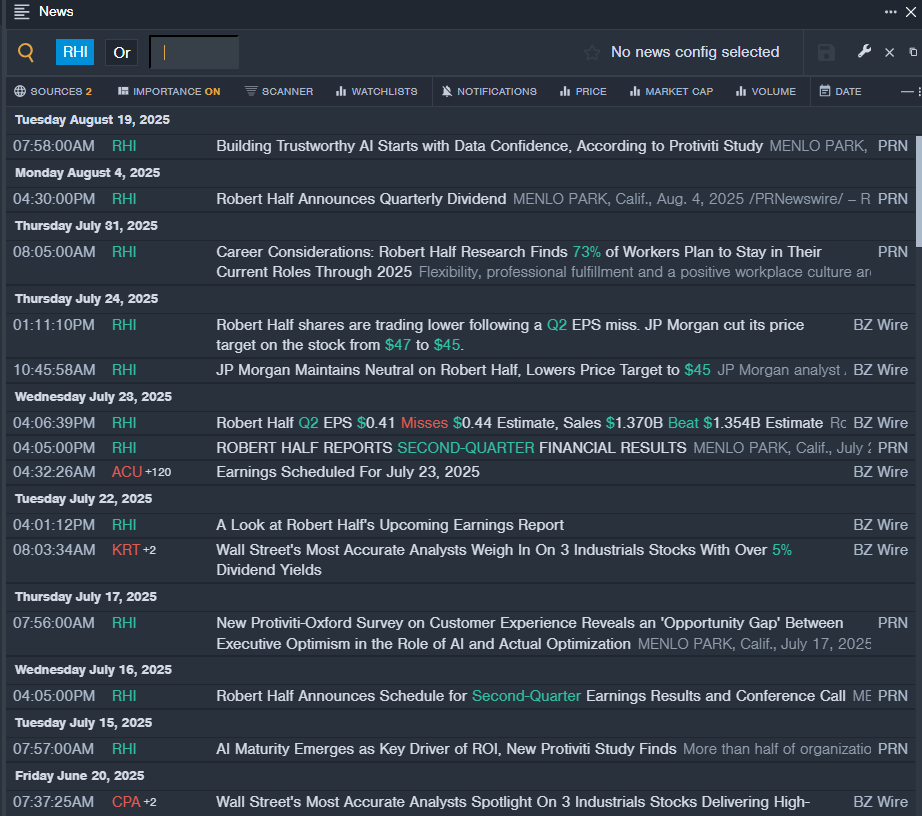
Task: Open ROBERT HALF REPORTS SECOND-QUARTER FINANCIAL RESULTS
Action: [x=451, y=448]
